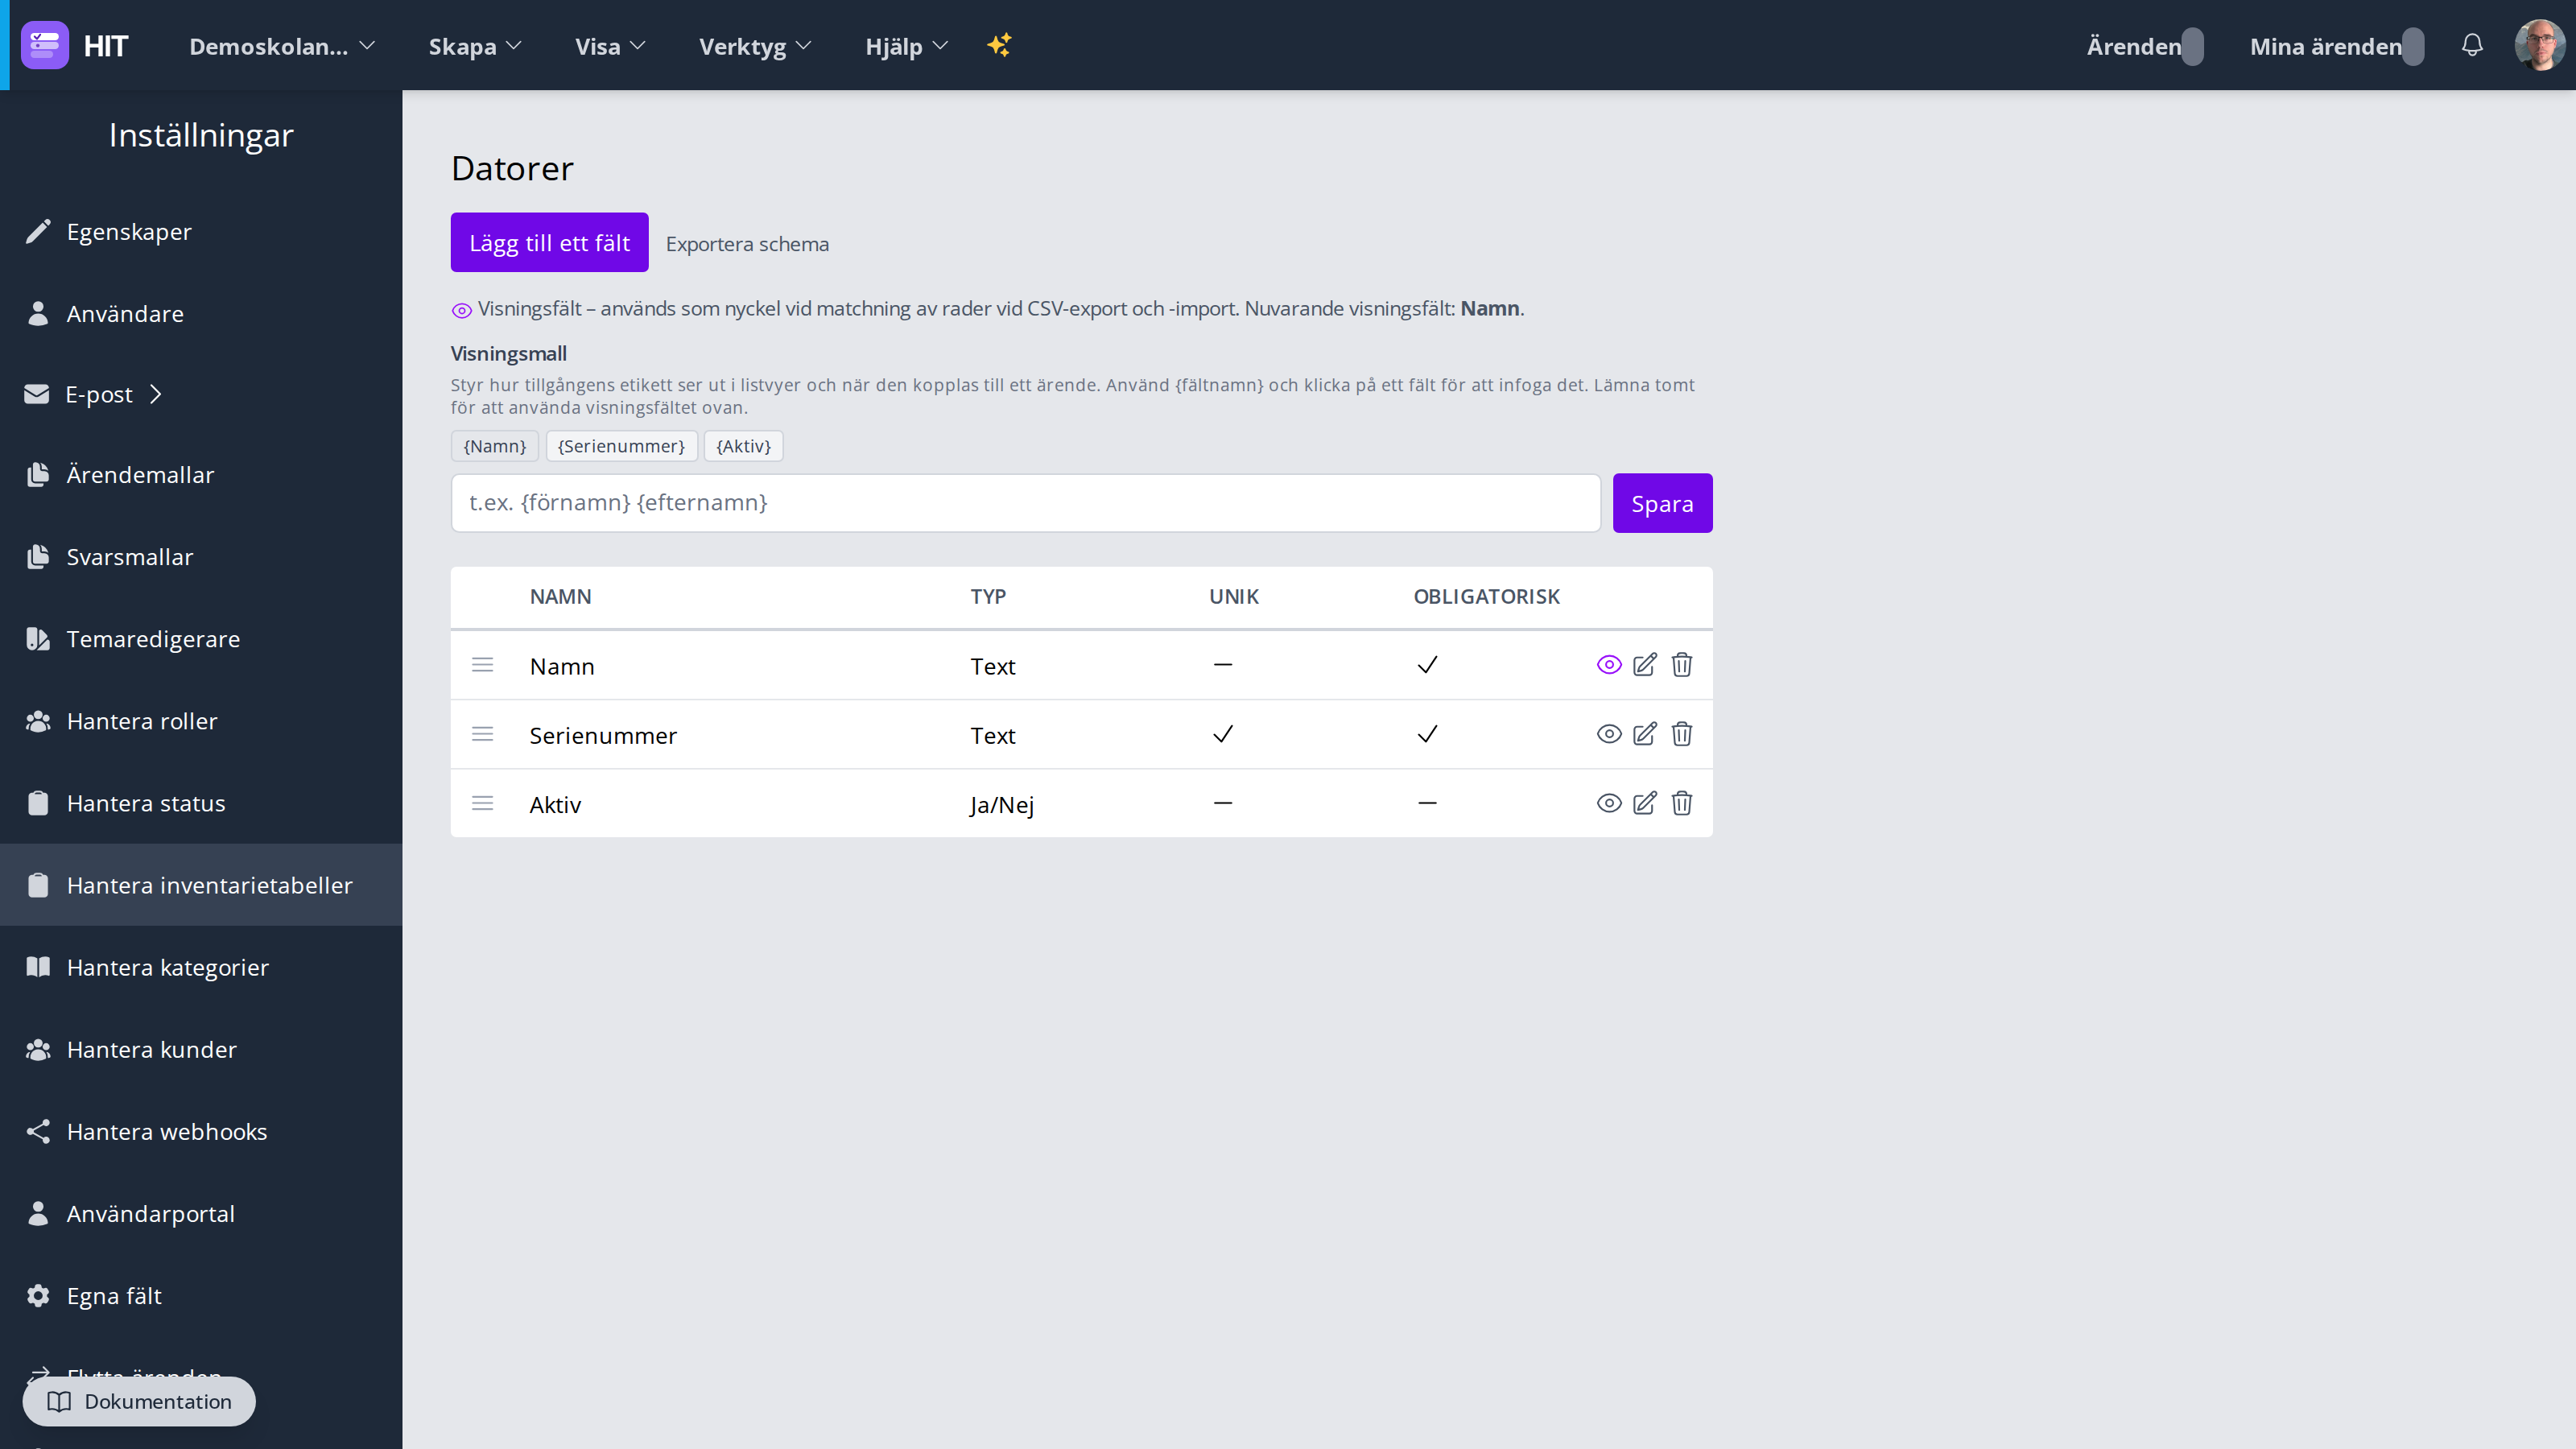Click NAMN column header
2576x1449 pixels.
560,597
